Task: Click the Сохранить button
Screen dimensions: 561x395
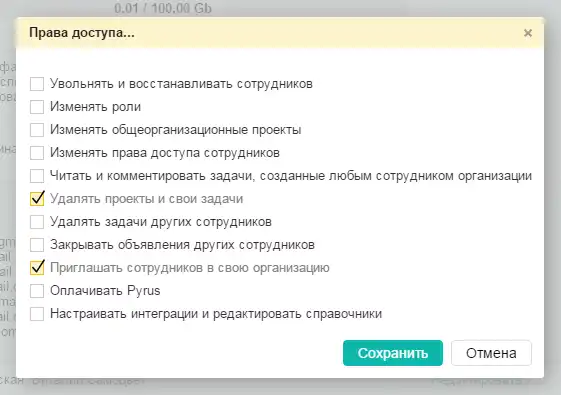Action: (x=392, y=353)
